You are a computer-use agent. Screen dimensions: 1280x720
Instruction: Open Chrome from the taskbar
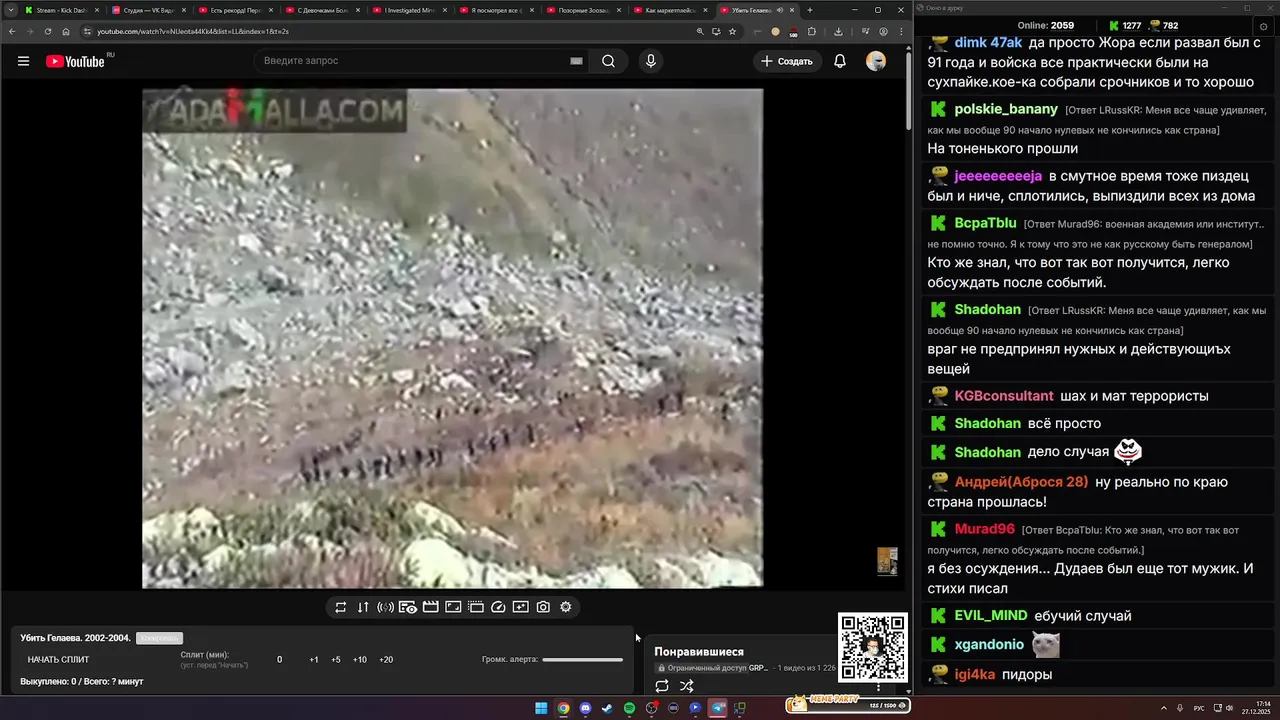(x=563, y=708)
